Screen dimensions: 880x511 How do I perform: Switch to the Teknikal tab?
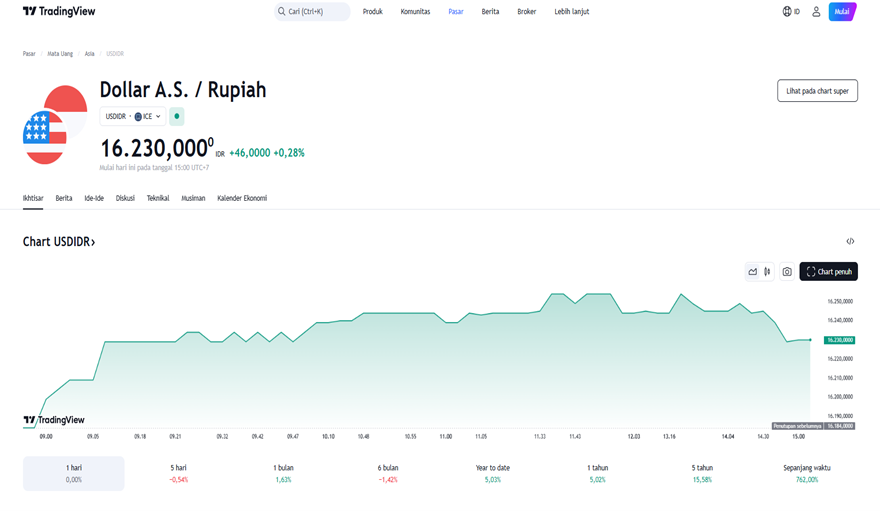(158, 198)
